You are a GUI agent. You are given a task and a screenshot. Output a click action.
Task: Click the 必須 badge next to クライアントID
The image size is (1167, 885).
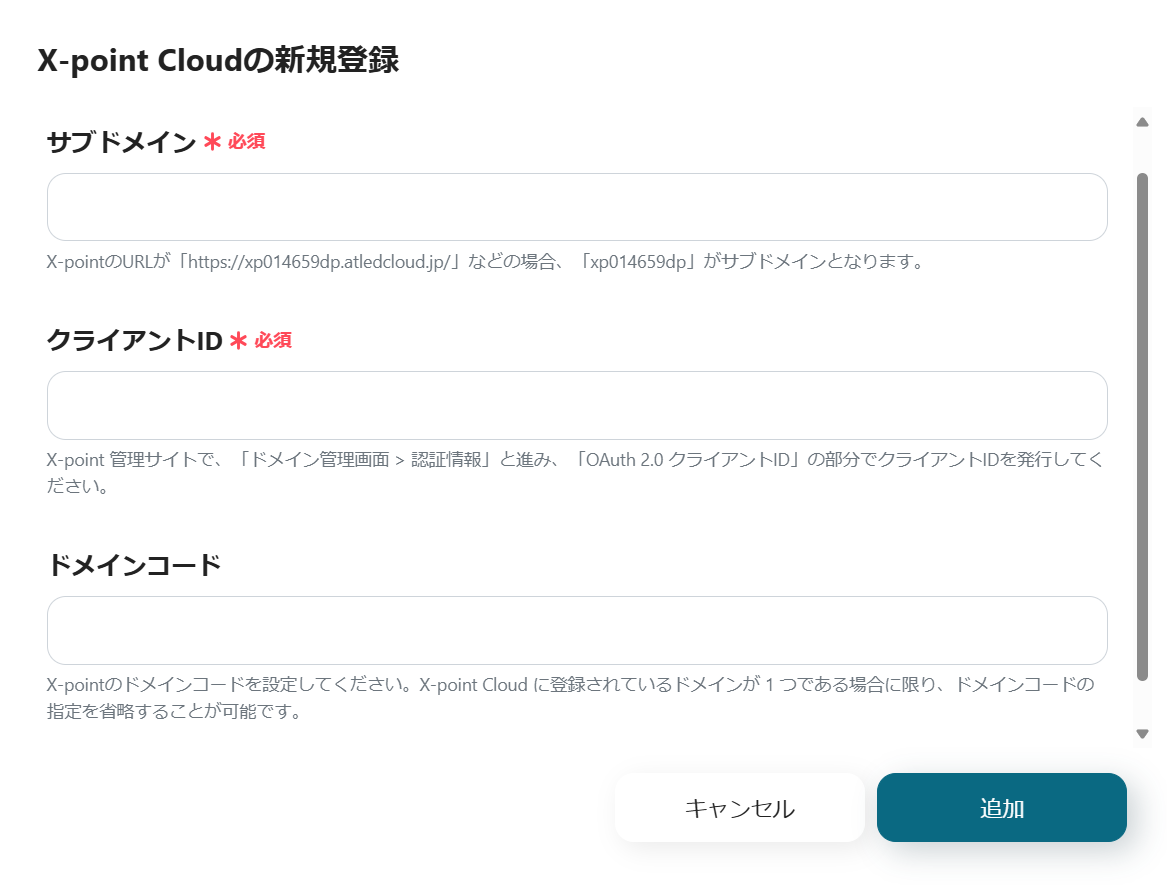[x=273, y=340]
